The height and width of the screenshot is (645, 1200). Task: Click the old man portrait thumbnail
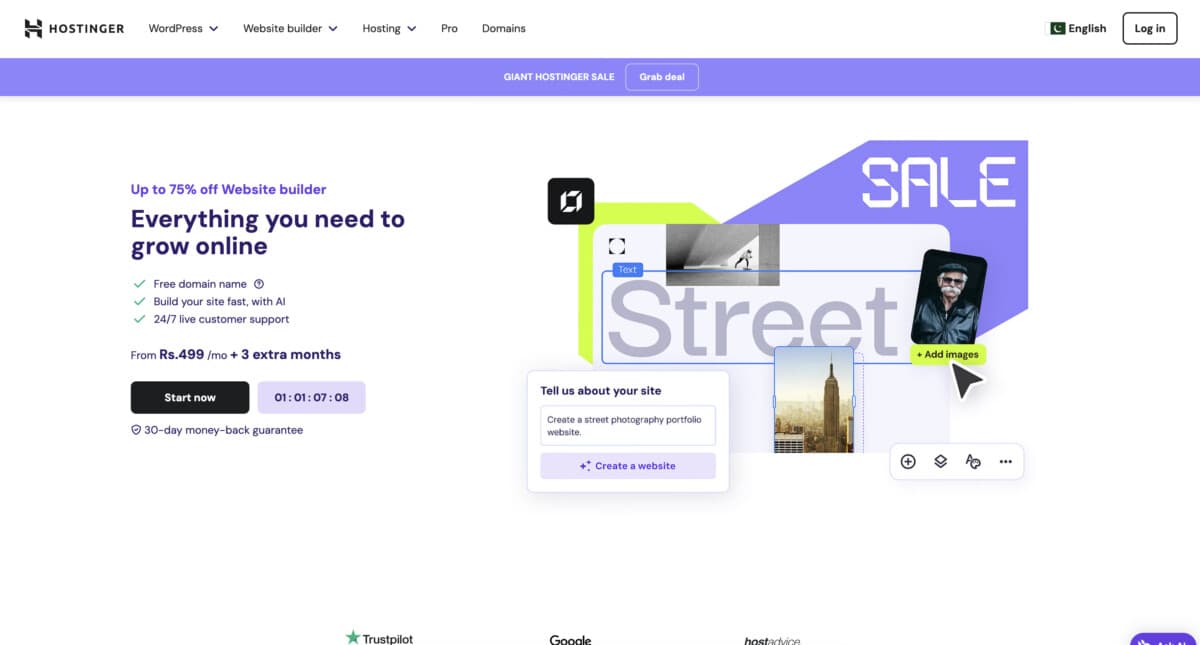point(949,297)
